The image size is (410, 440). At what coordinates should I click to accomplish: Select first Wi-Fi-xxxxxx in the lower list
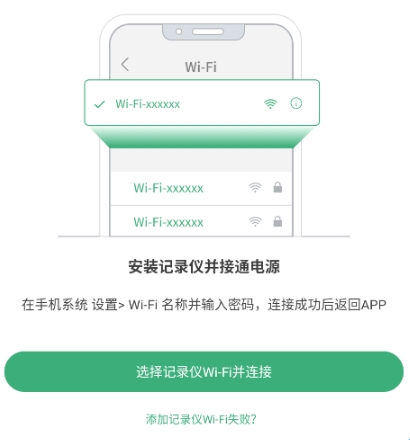(201, 188)
